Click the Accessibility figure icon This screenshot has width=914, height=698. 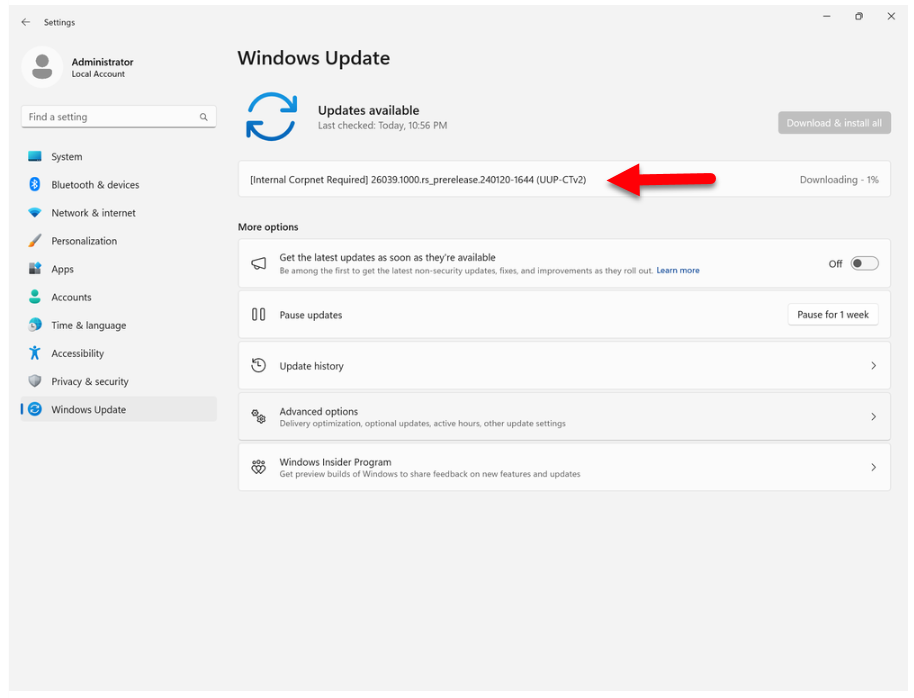point(35,353)
